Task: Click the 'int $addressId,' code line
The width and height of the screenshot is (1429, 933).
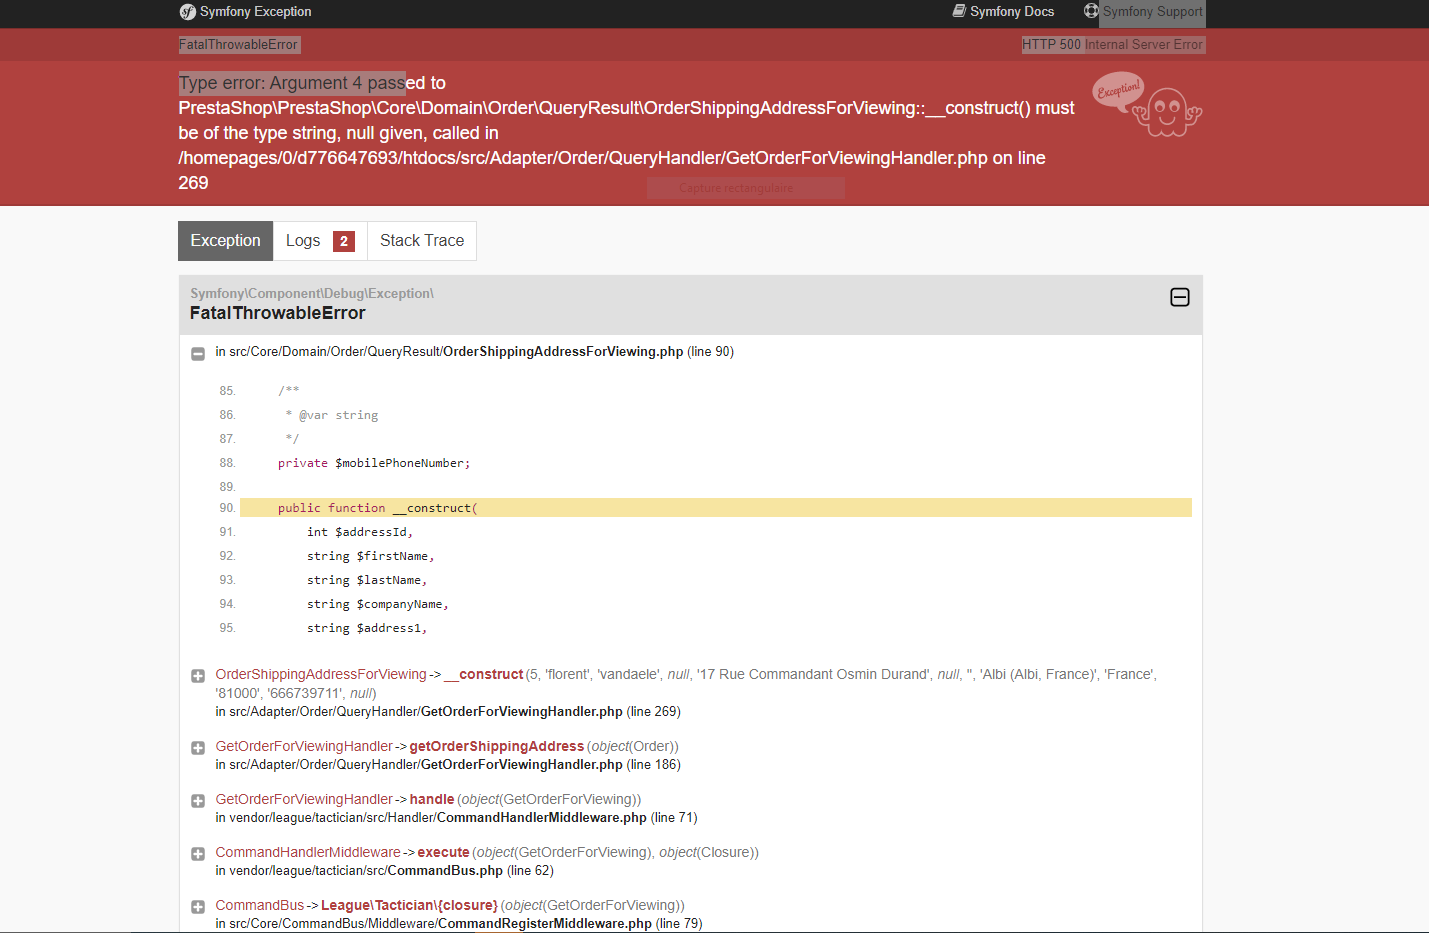Action: click(x=360, y=532)
